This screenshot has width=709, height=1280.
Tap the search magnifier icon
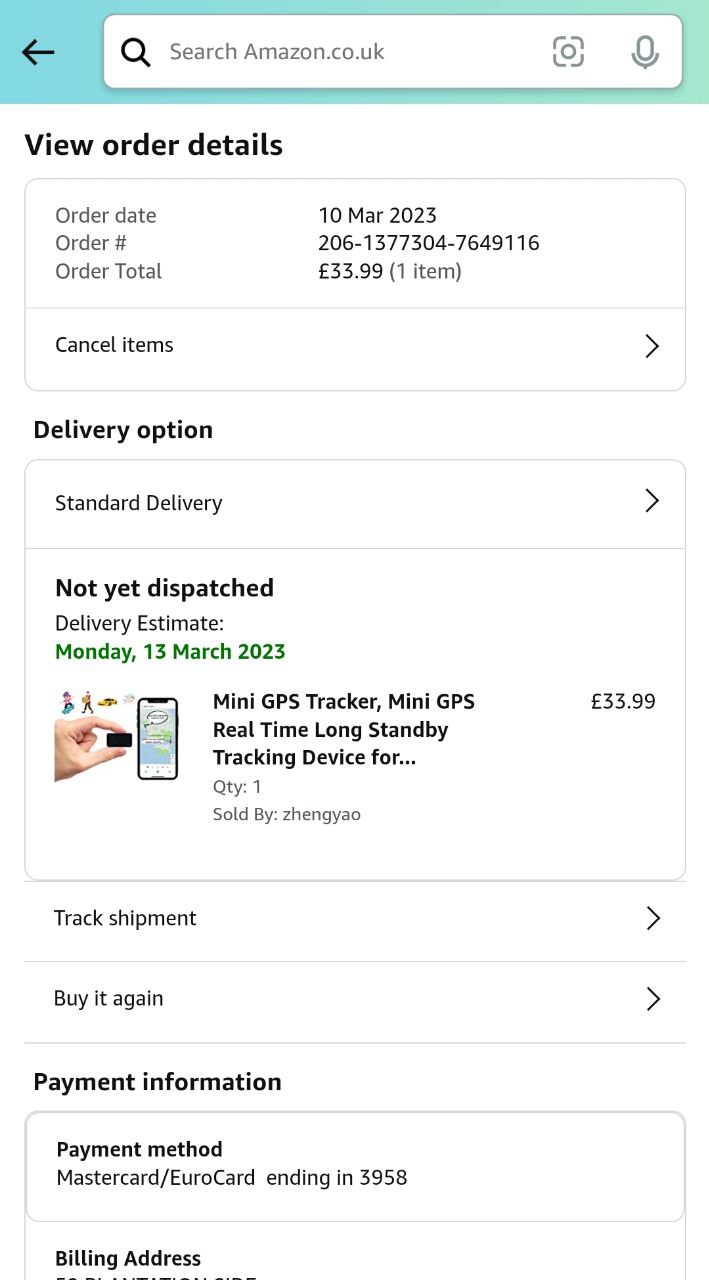136,52
